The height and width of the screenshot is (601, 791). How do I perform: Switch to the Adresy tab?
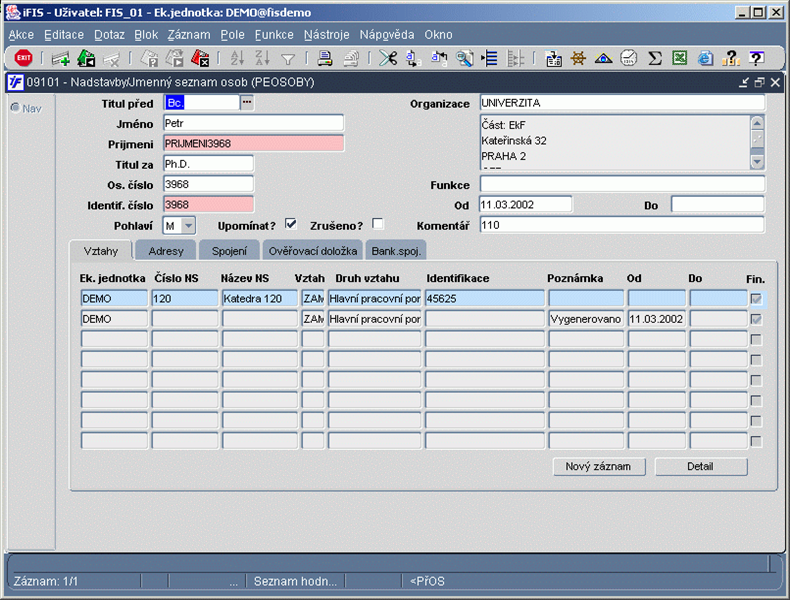[x=165, y=251]
